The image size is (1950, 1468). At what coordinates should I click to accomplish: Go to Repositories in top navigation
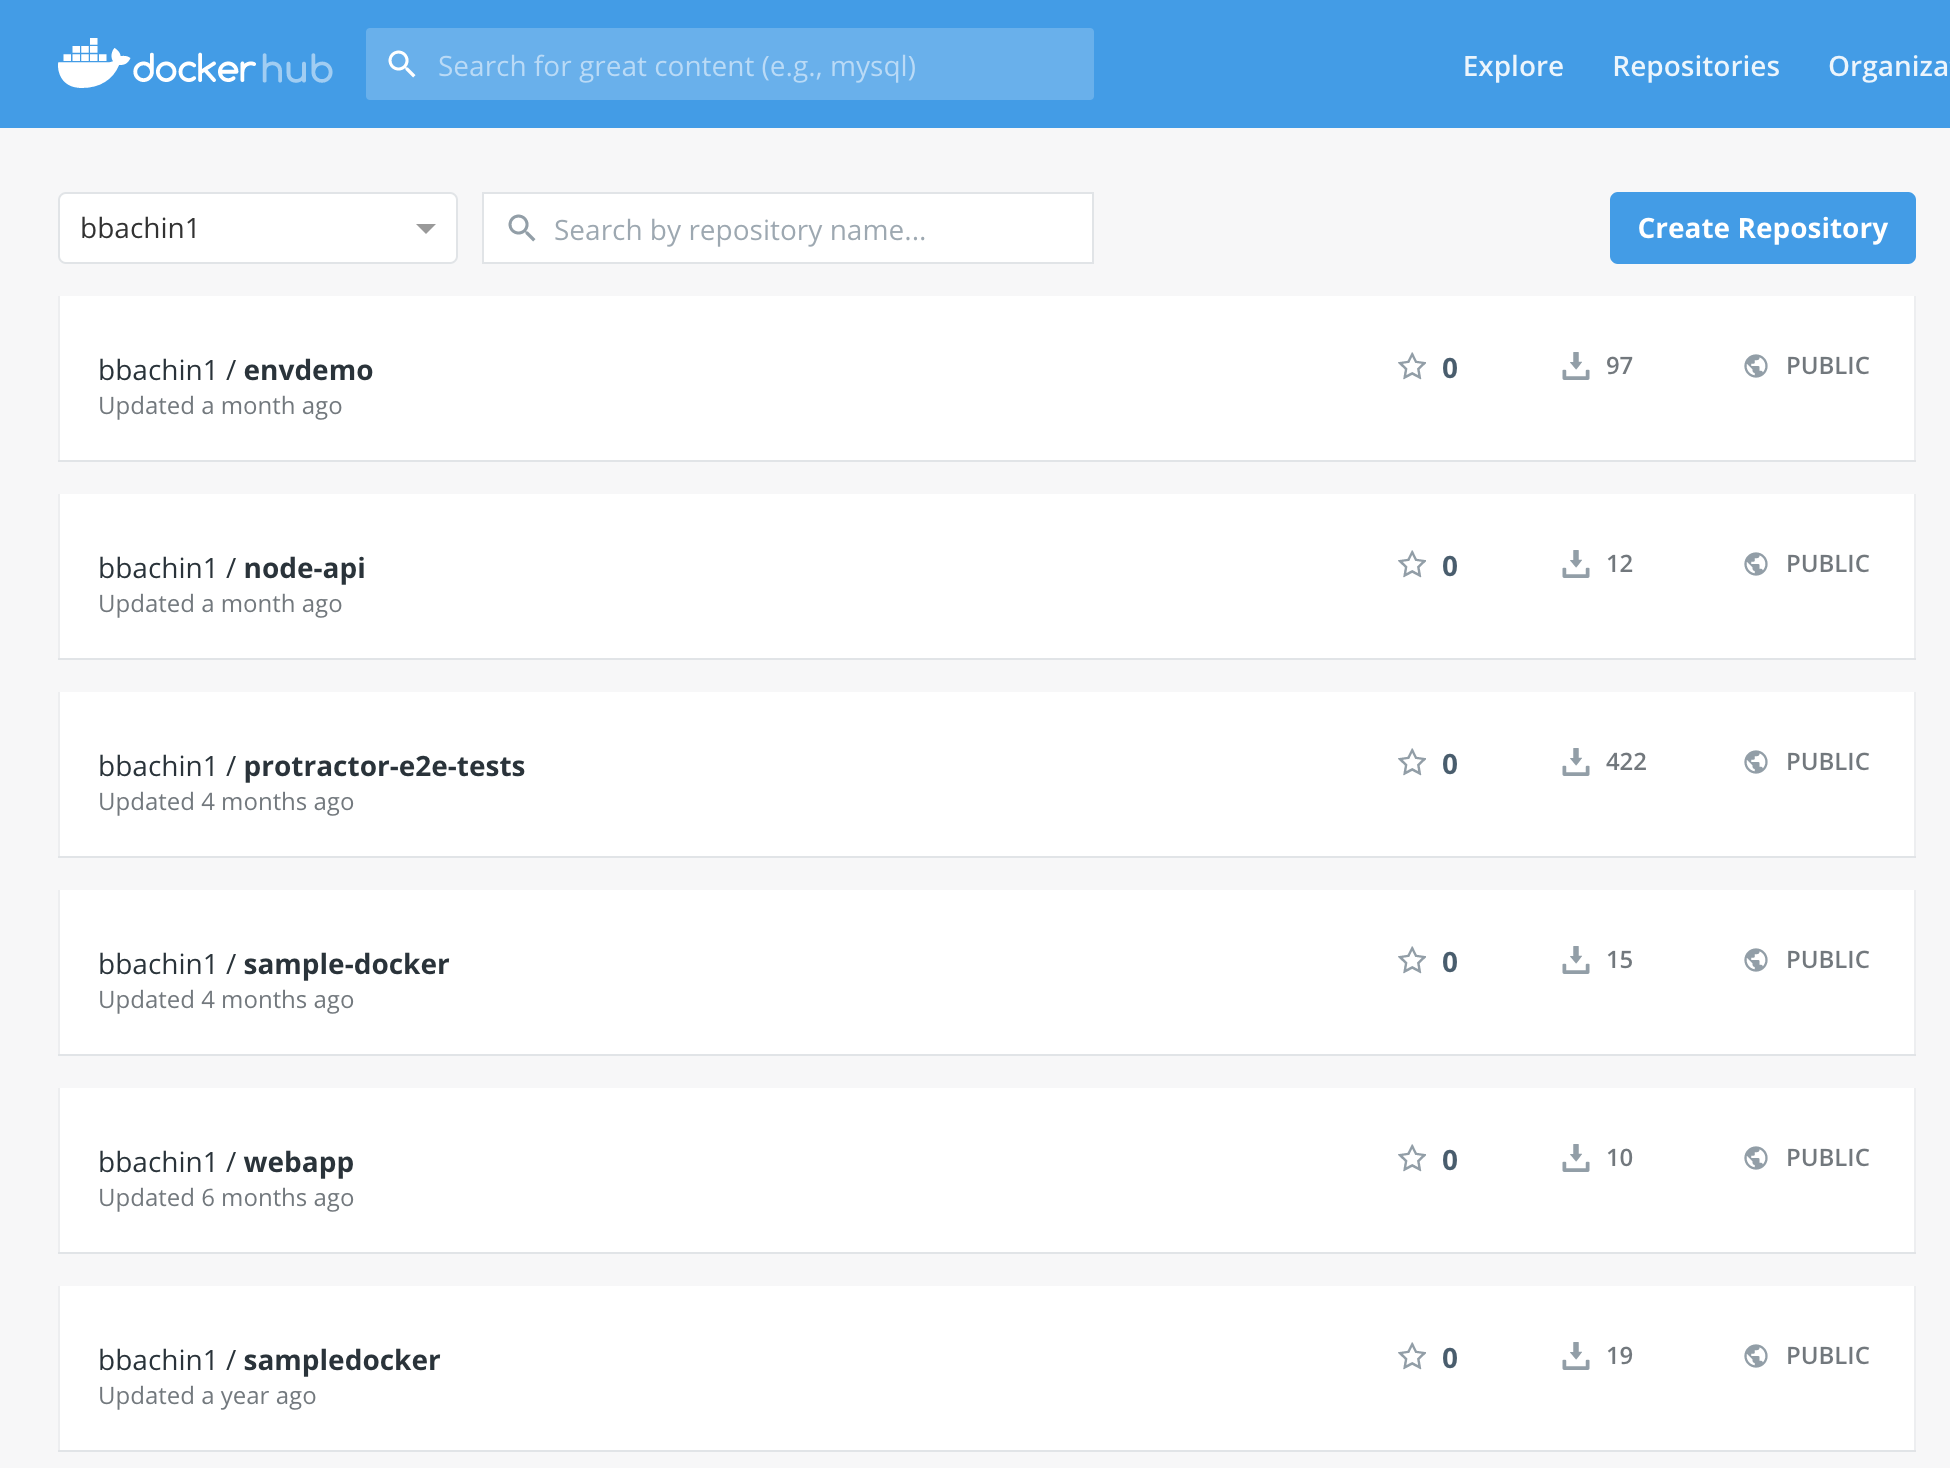(1695, 66)
